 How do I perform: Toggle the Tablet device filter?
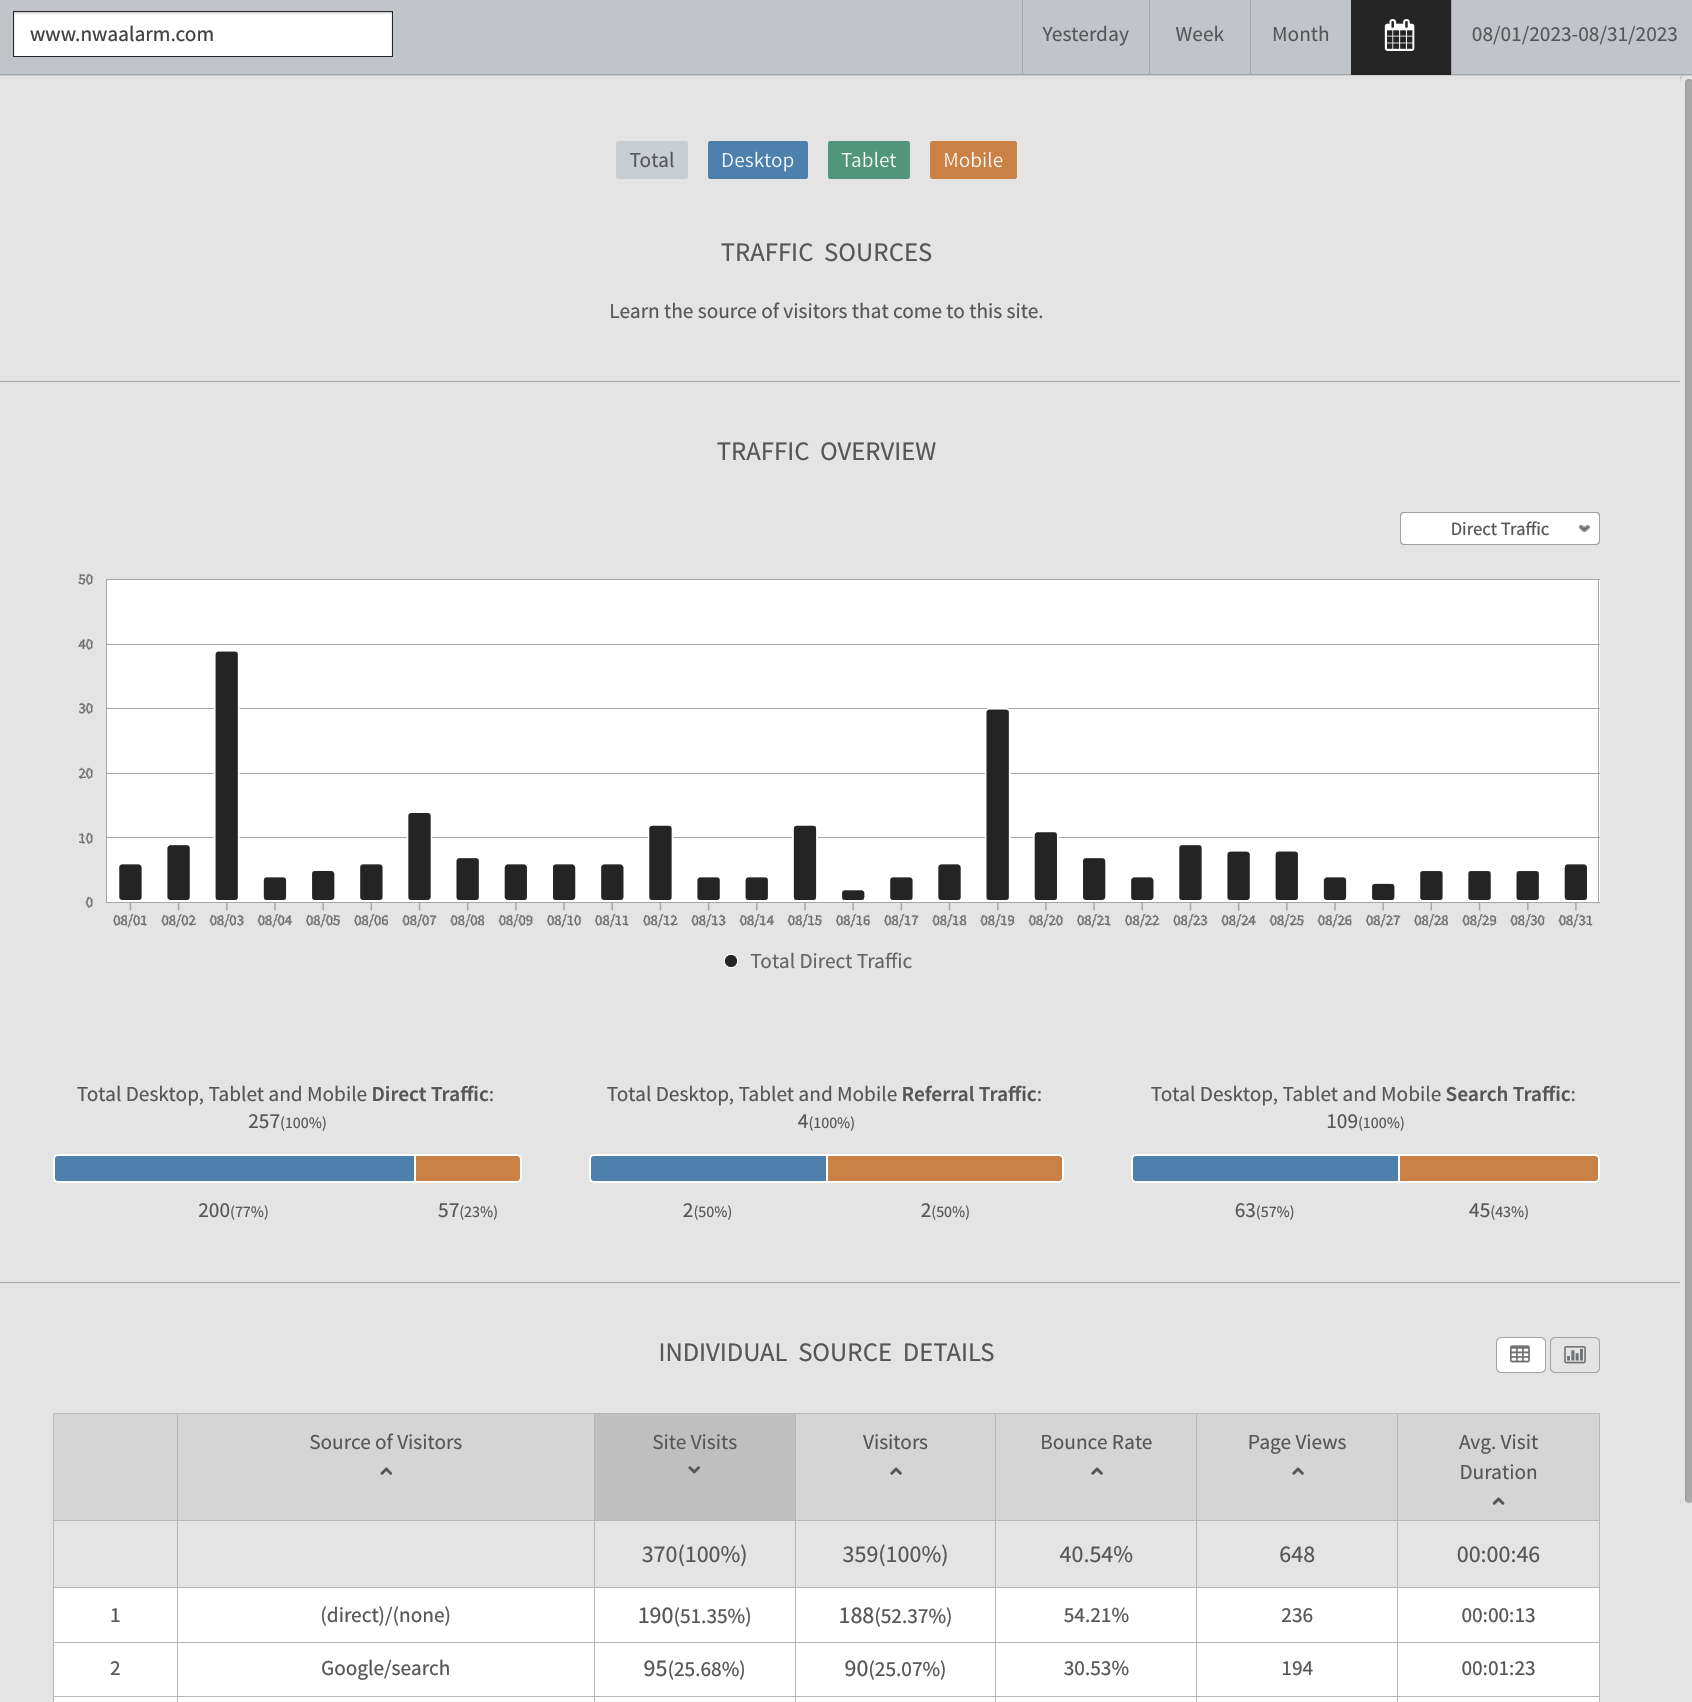click(869, 160)
